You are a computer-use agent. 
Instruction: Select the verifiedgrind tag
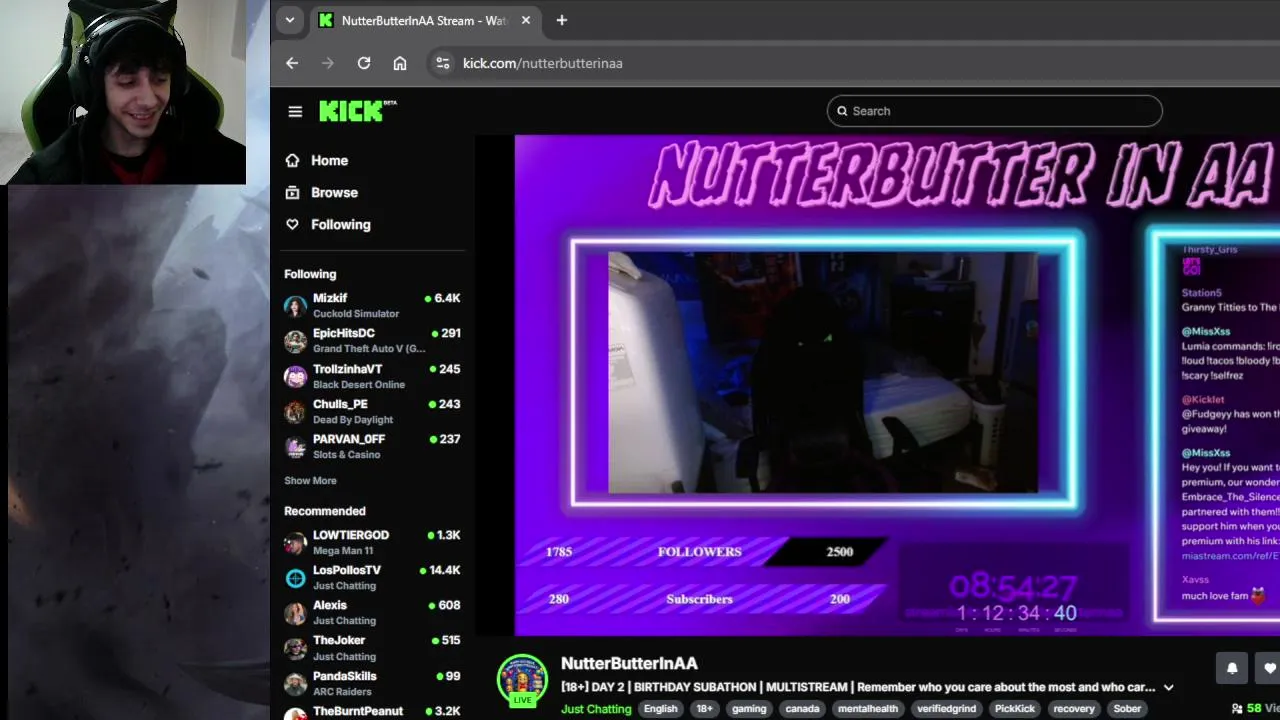point(948,709)
